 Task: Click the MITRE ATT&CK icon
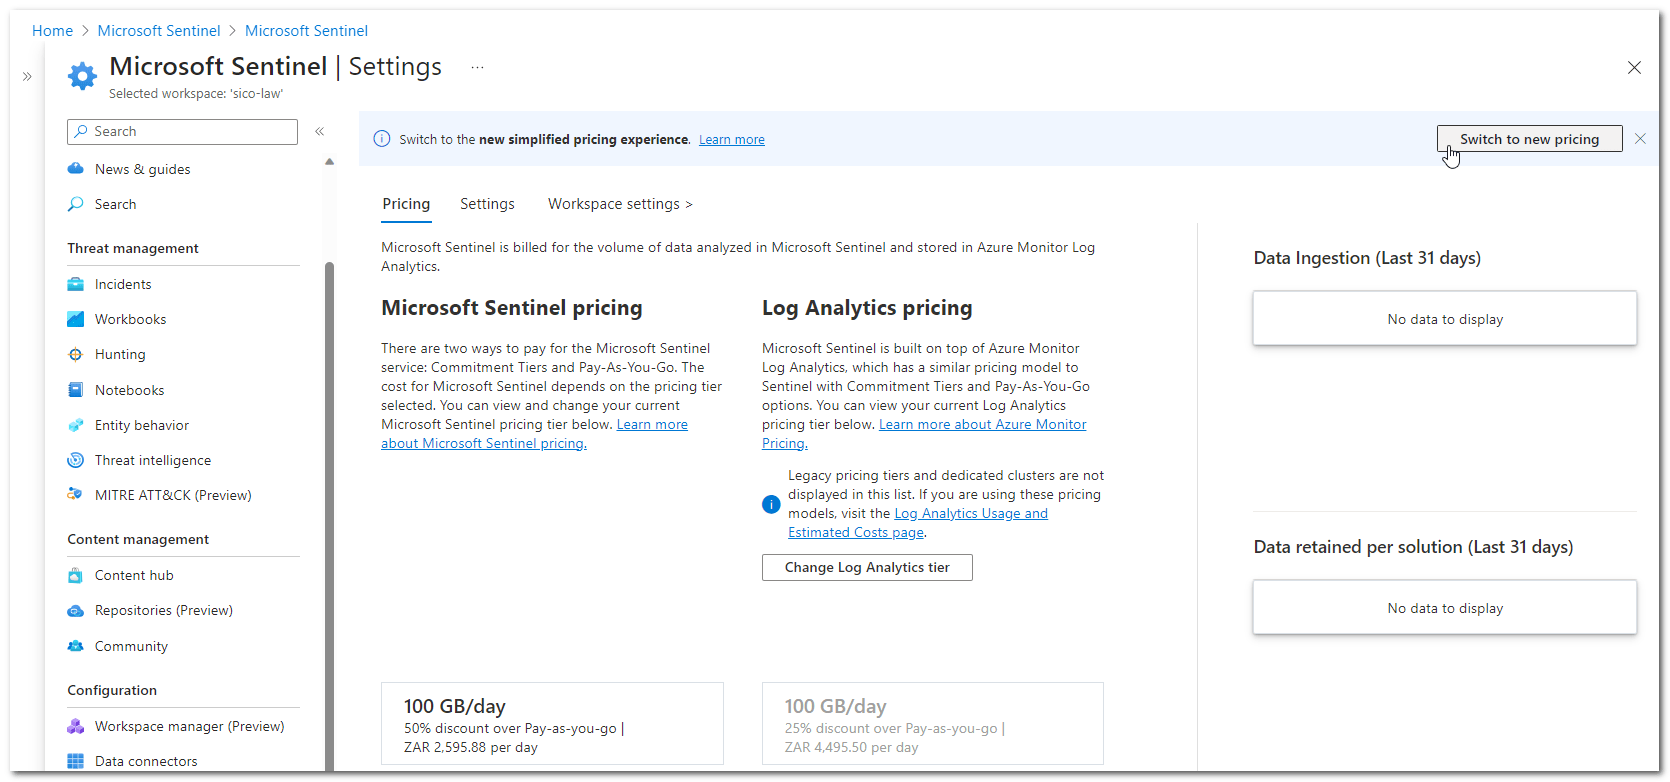75,495
